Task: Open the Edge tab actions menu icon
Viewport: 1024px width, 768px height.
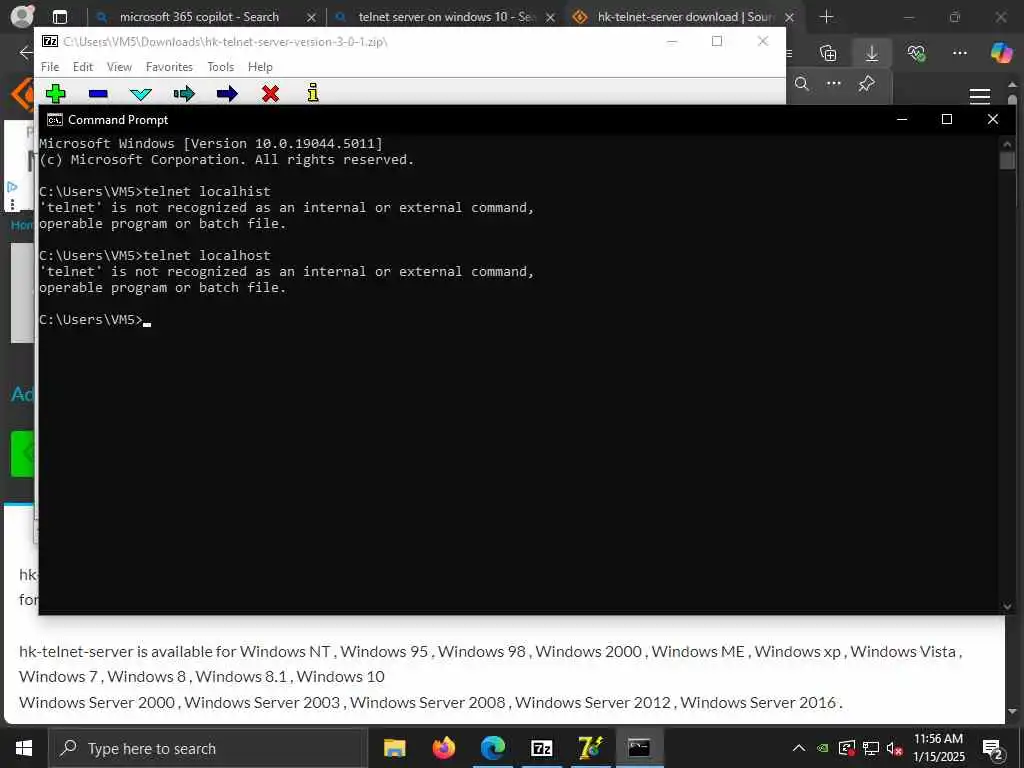Action: [60, 18]
